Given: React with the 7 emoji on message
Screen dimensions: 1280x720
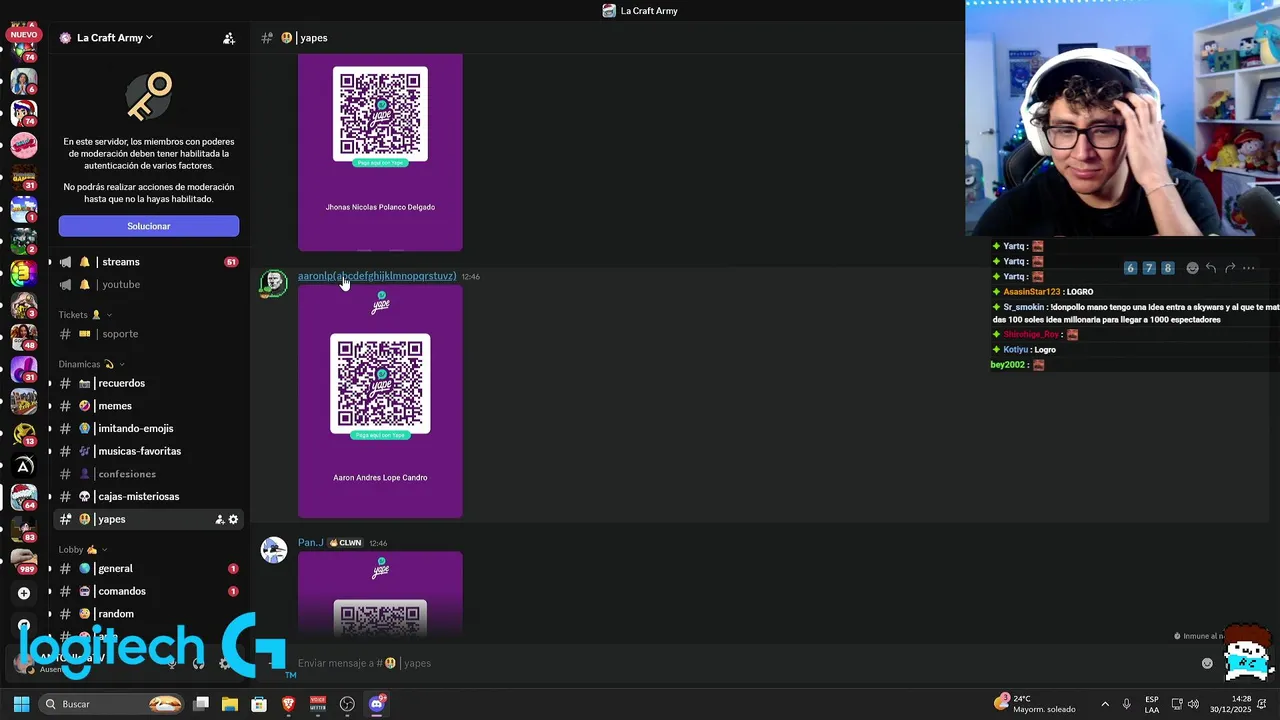Looking at the screenshot, I should click(x=1149, y=268).
